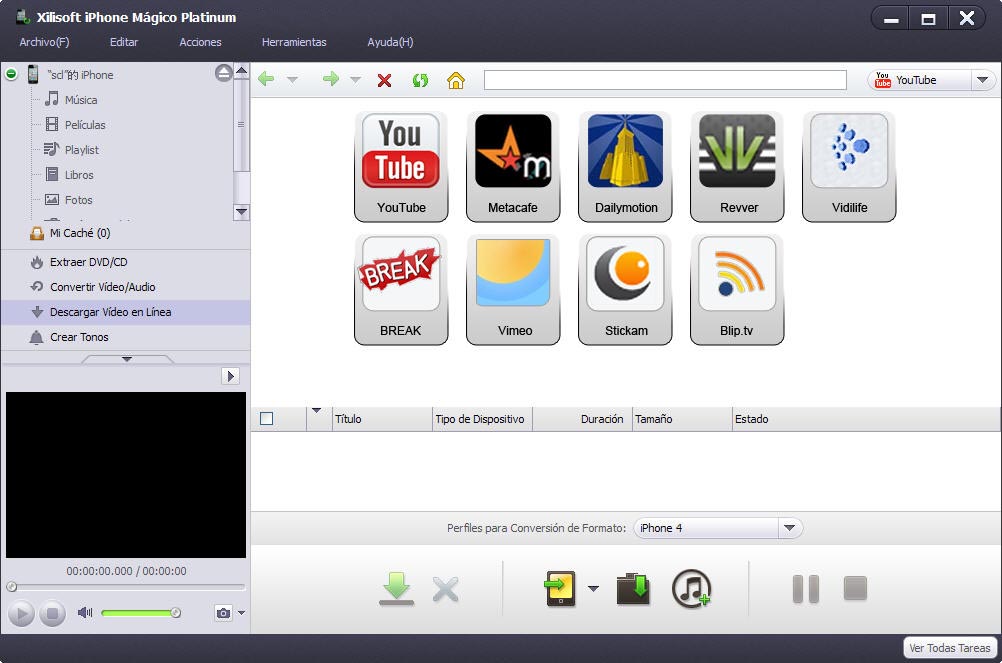Click the device tree scrollbar down arrow

(x=241, y=212)
